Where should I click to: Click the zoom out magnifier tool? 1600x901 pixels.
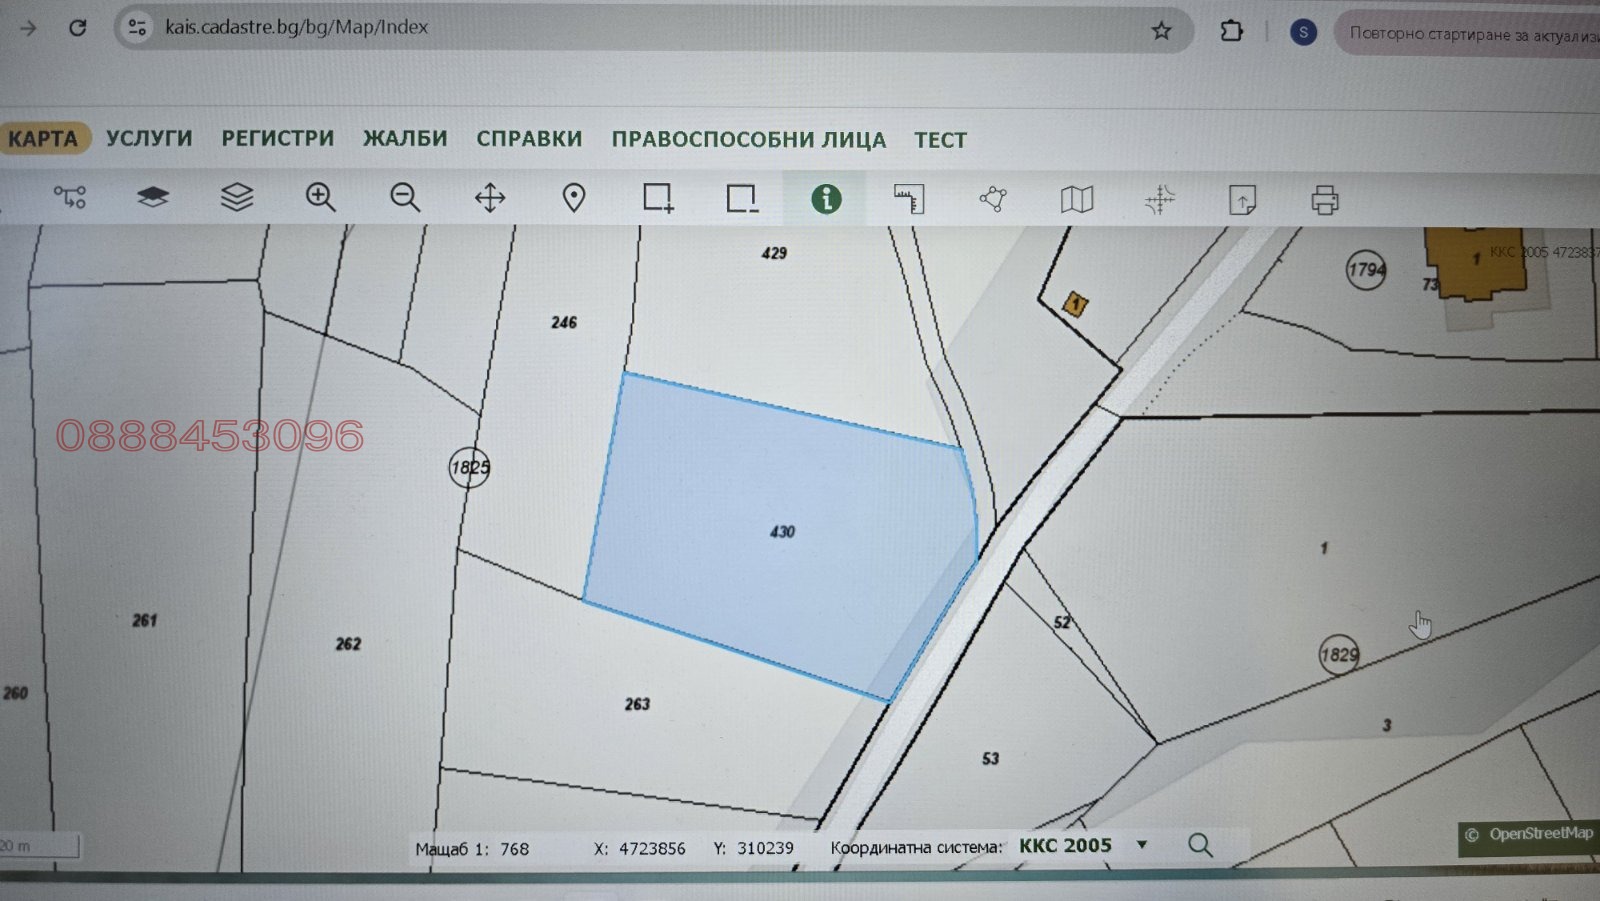tap(405, 197)
